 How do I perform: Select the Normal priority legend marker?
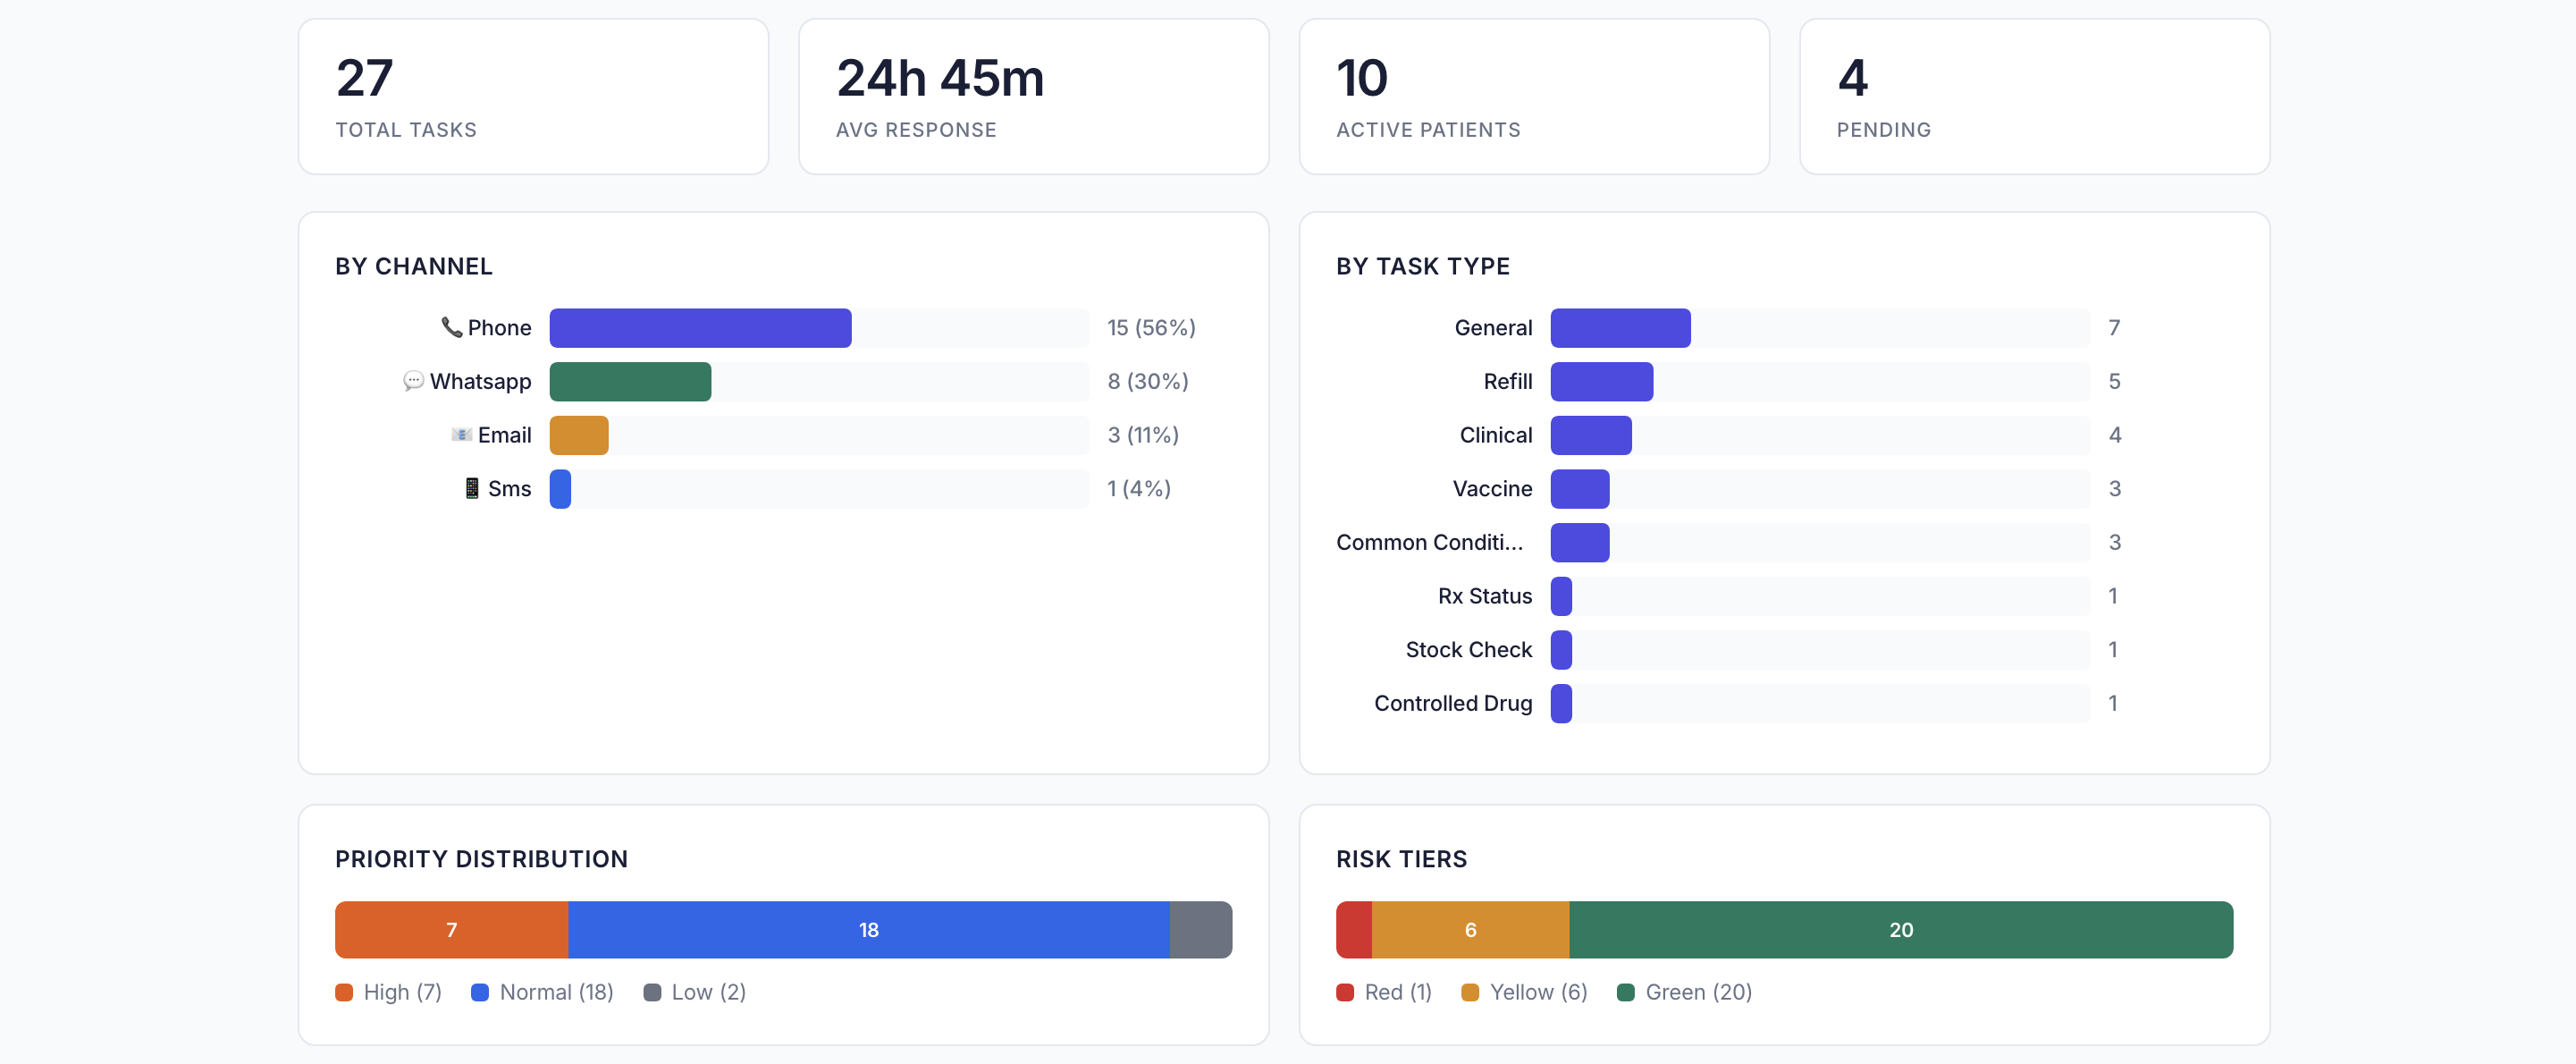pyautogui.click(x=482, y=992)
